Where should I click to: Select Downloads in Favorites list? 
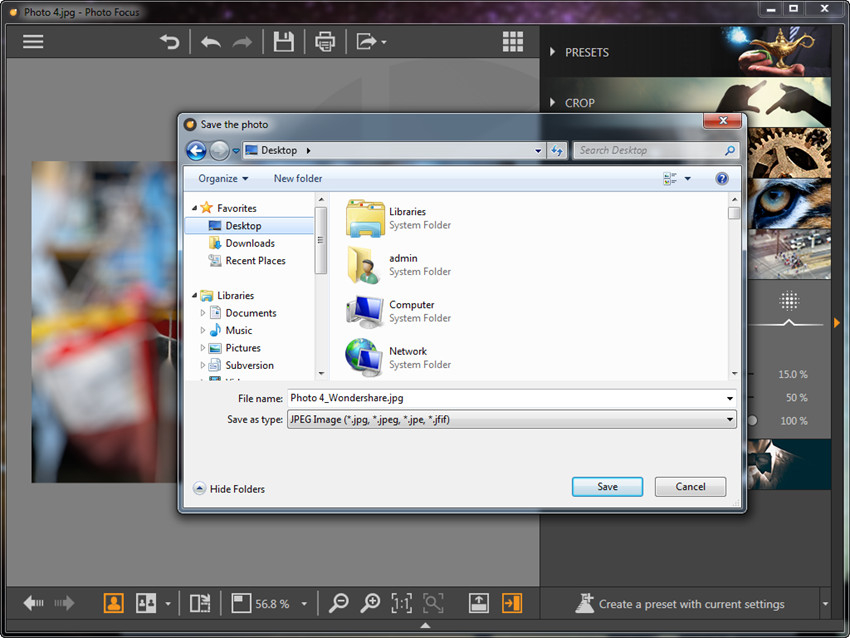[250, 243]
